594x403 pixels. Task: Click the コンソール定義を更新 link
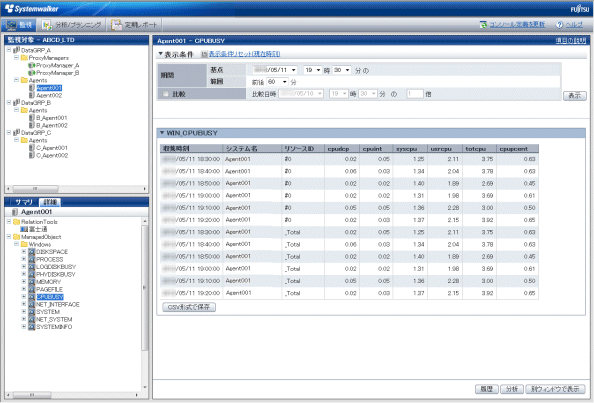pyautogui.click(x=517, y=25)
